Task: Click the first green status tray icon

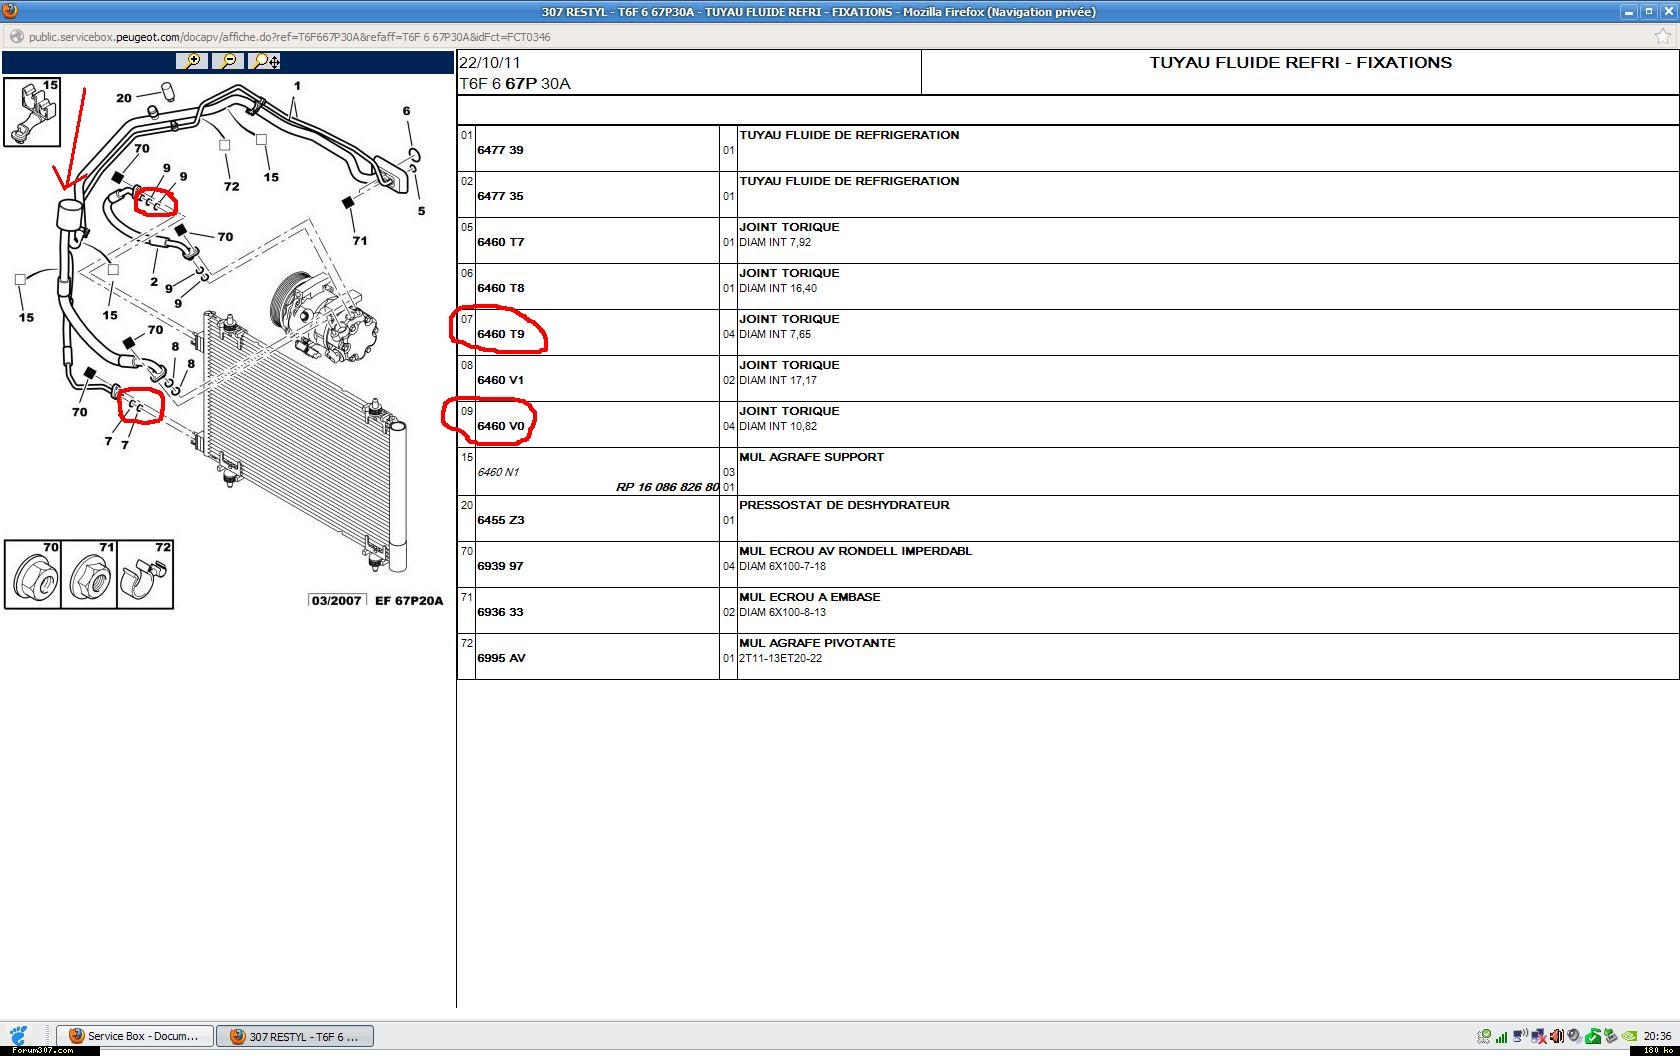Action: (x=1484, y=1037)
